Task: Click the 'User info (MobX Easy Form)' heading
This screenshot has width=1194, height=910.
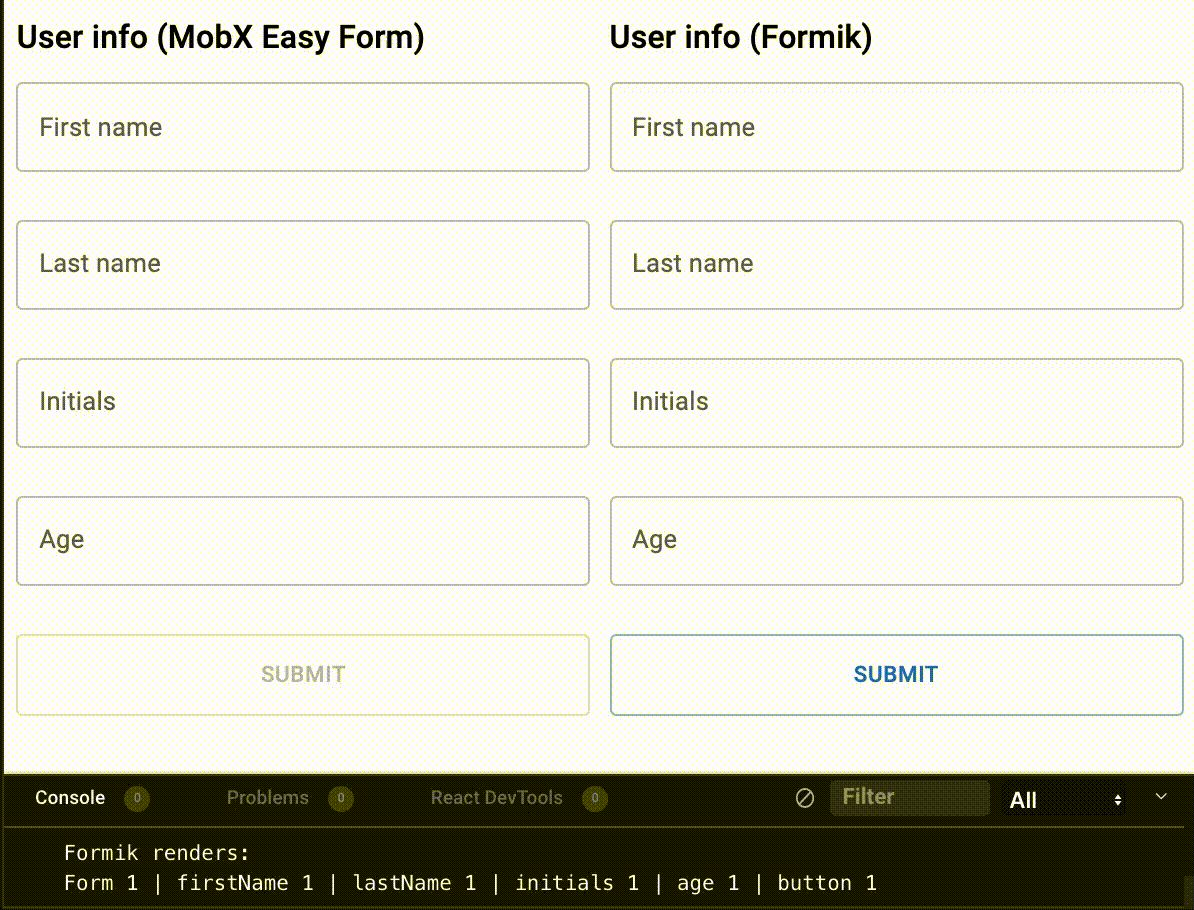Action: [221, 37]
